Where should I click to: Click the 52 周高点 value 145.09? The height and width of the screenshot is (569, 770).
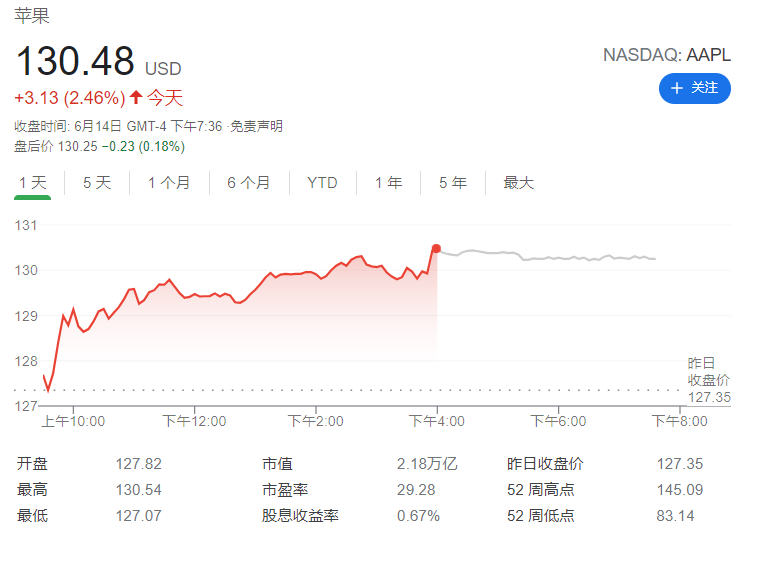click(681, 490)
